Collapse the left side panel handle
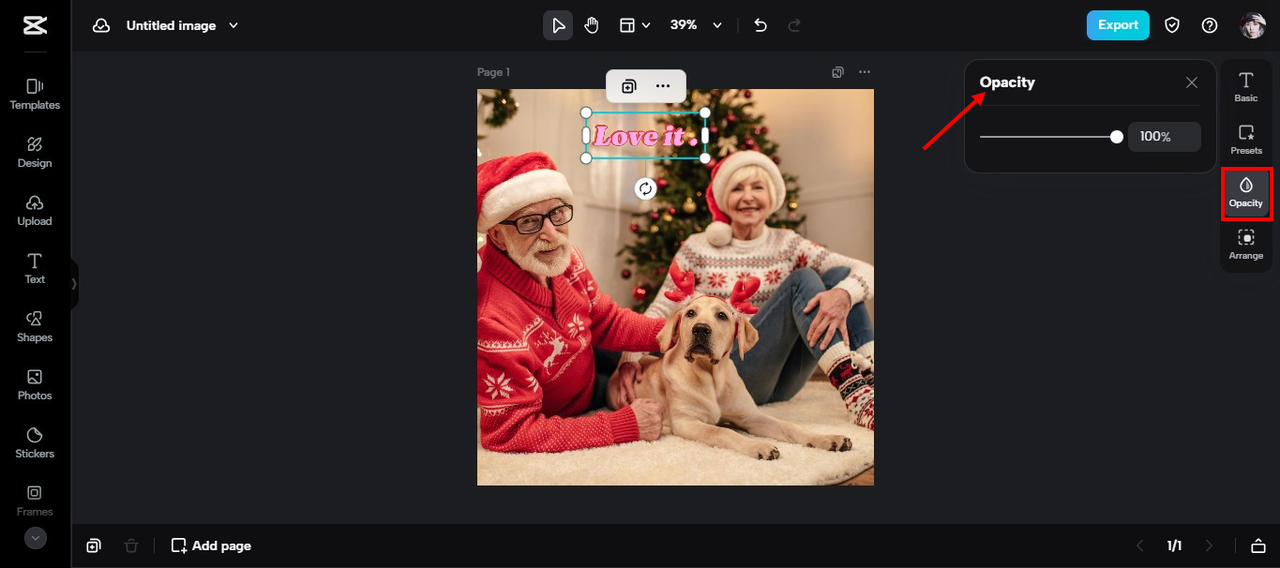This screenshot has height=568, width=1280. point(74,284)
